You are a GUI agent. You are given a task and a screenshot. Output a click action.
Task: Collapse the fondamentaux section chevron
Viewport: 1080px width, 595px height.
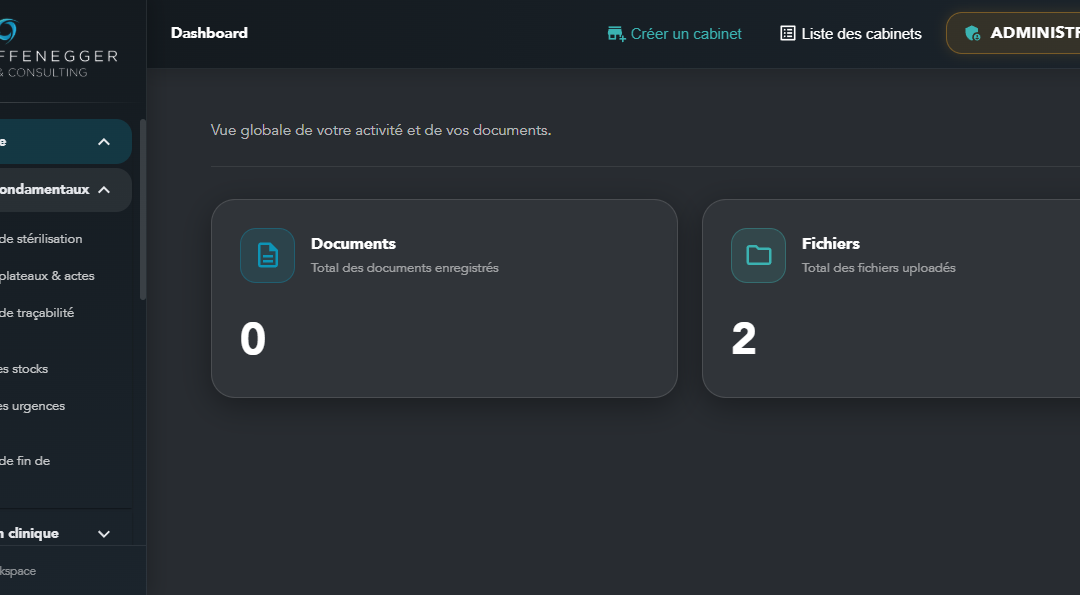(104, 189)
